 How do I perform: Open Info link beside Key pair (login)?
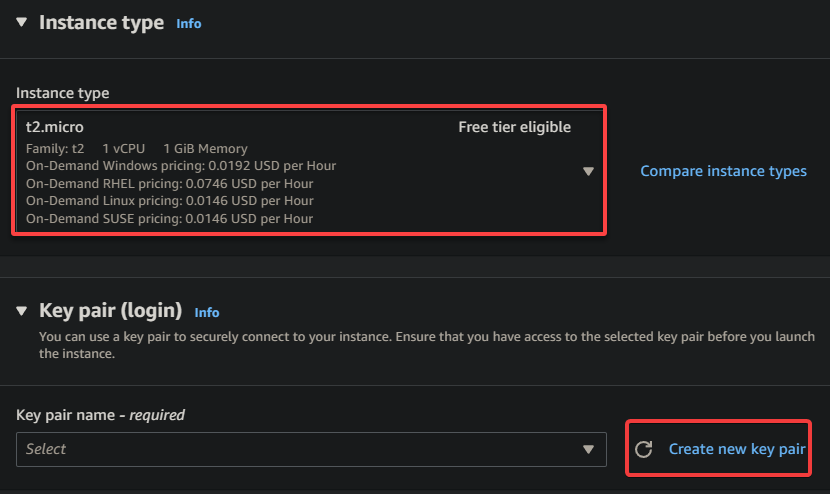(206, 312)
